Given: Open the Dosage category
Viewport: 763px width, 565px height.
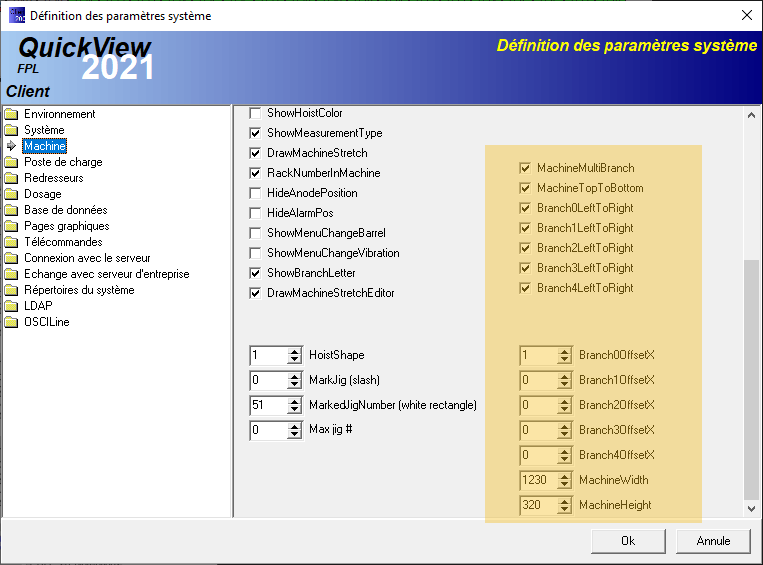Looking at the screenshot, I should click(x=43, y=194).
